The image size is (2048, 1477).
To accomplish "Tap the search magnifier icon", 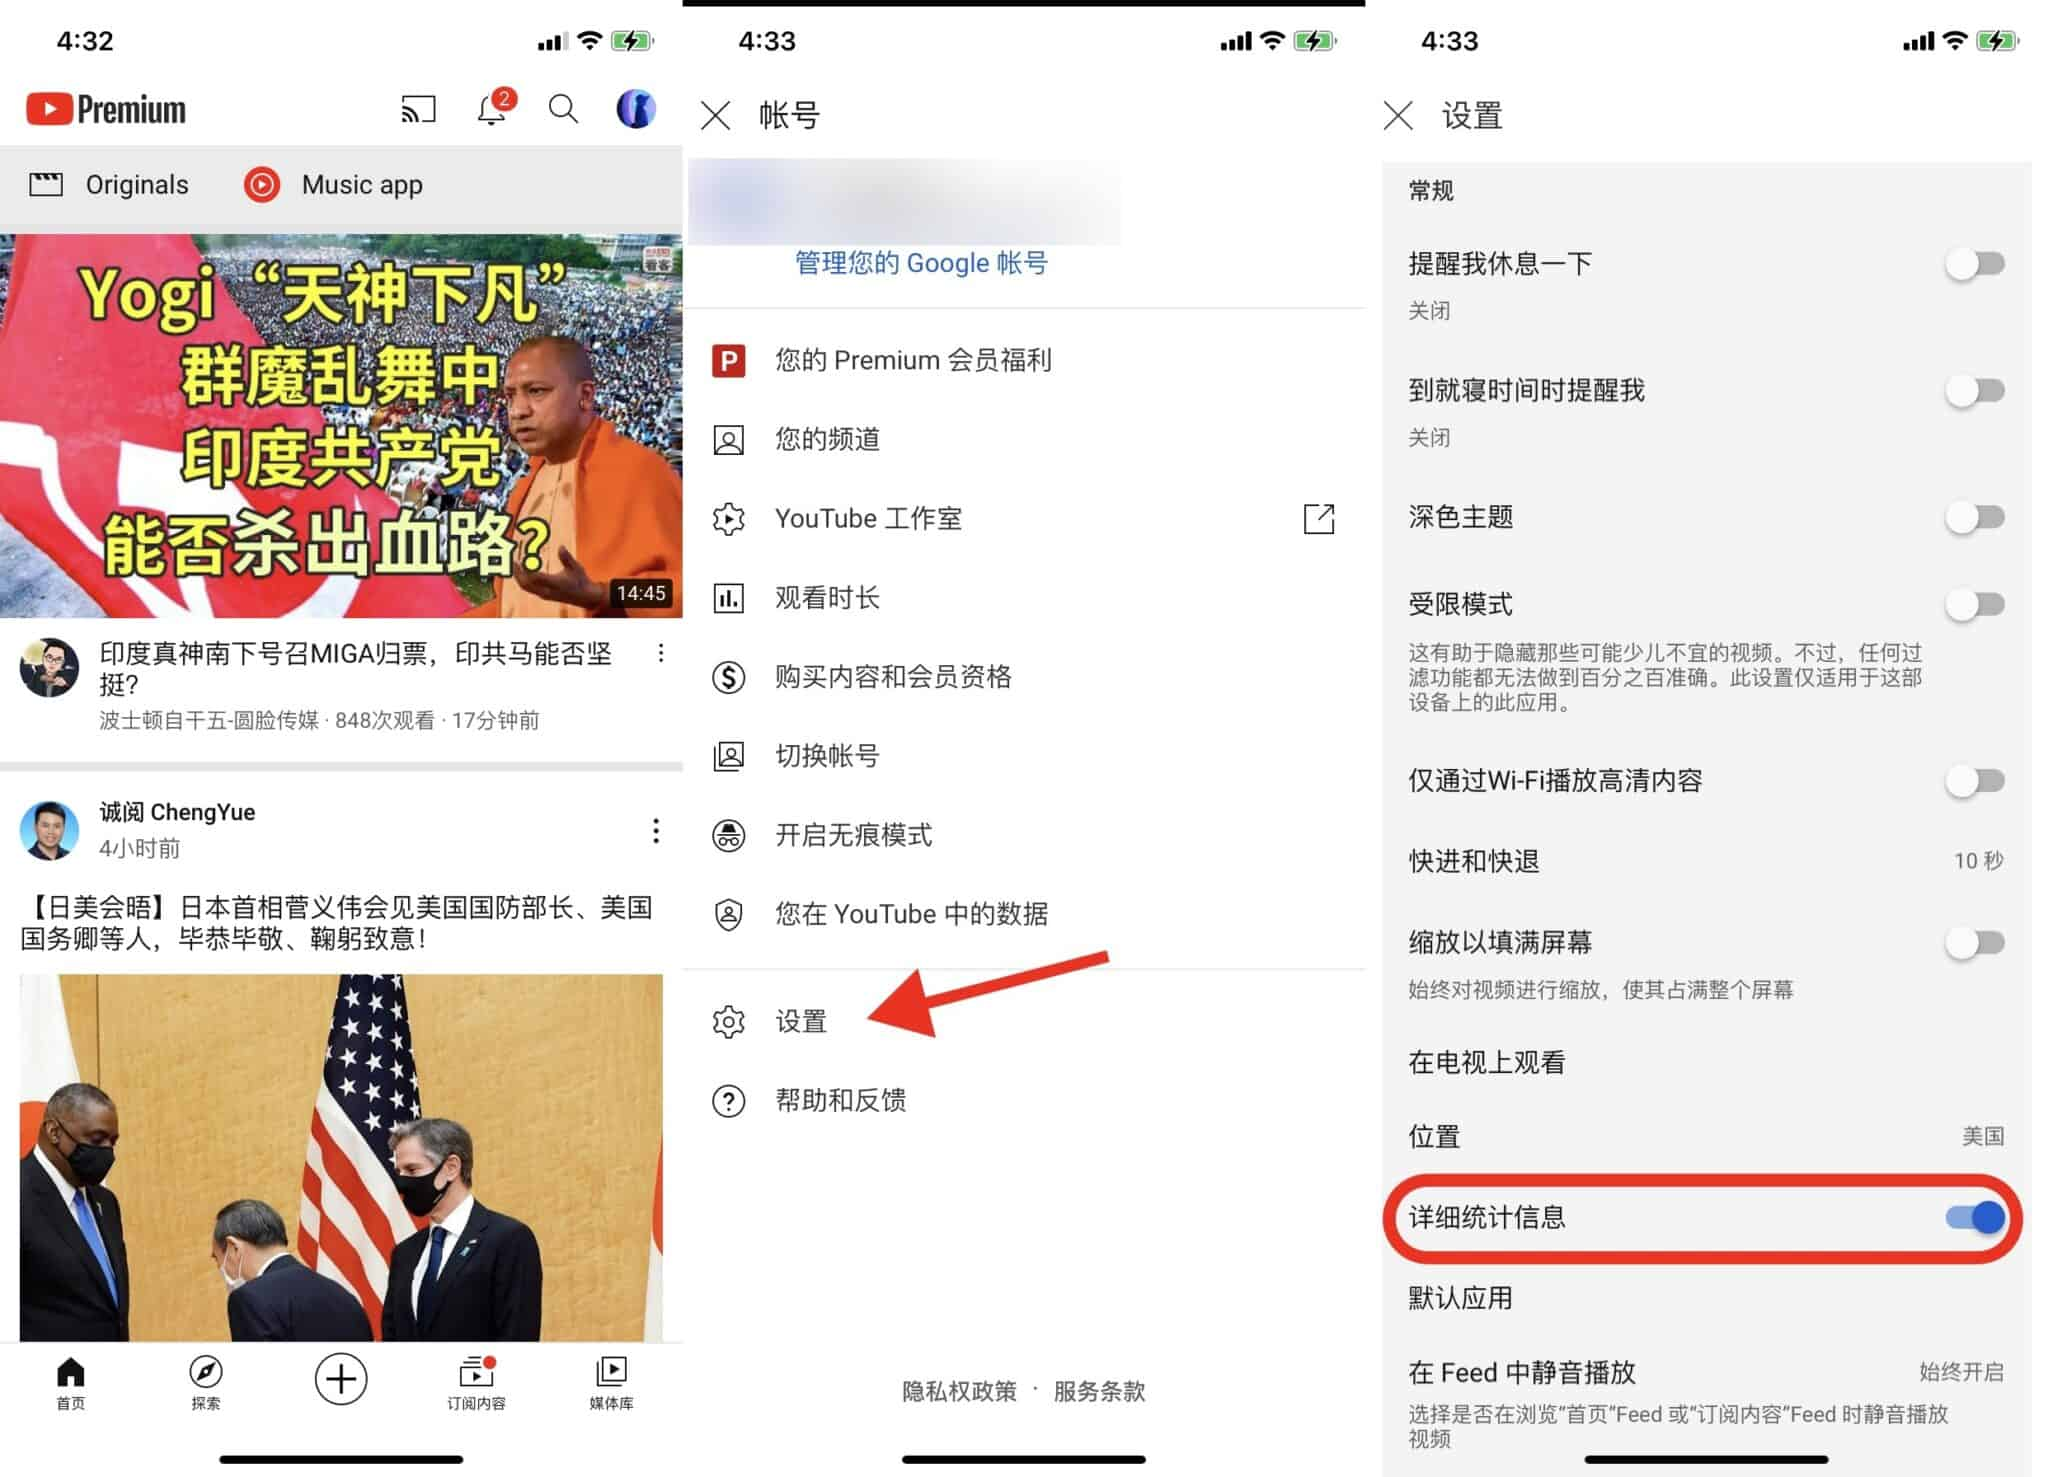I will pos(564,109).
